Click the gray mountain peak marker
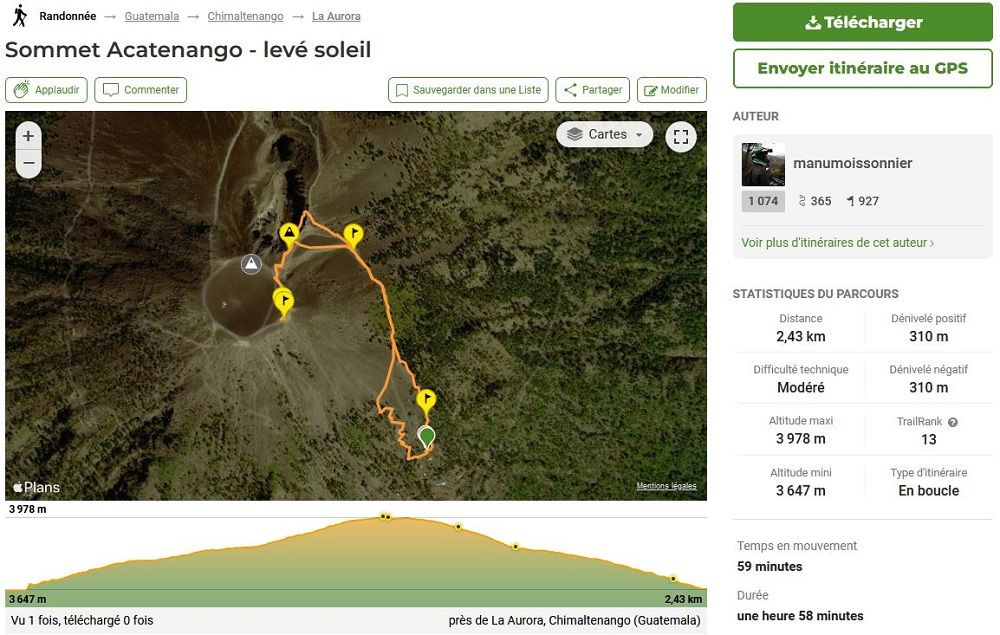The height and width of the screenshot is (635, 1000). [251, 264]
